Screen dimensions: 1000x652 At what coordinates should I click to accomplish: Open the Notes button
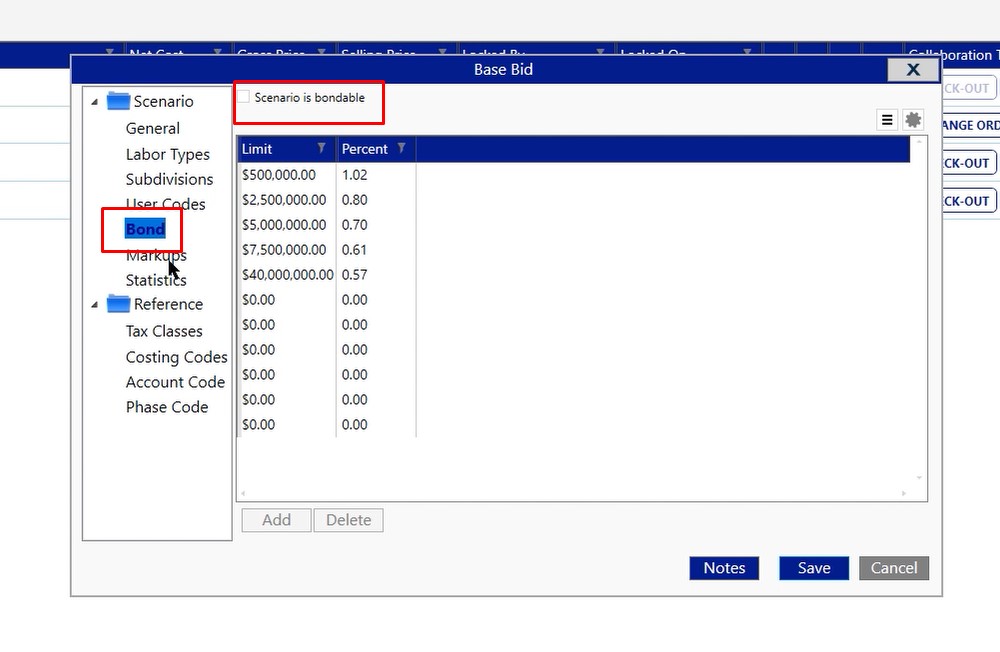tap(724, 568)
